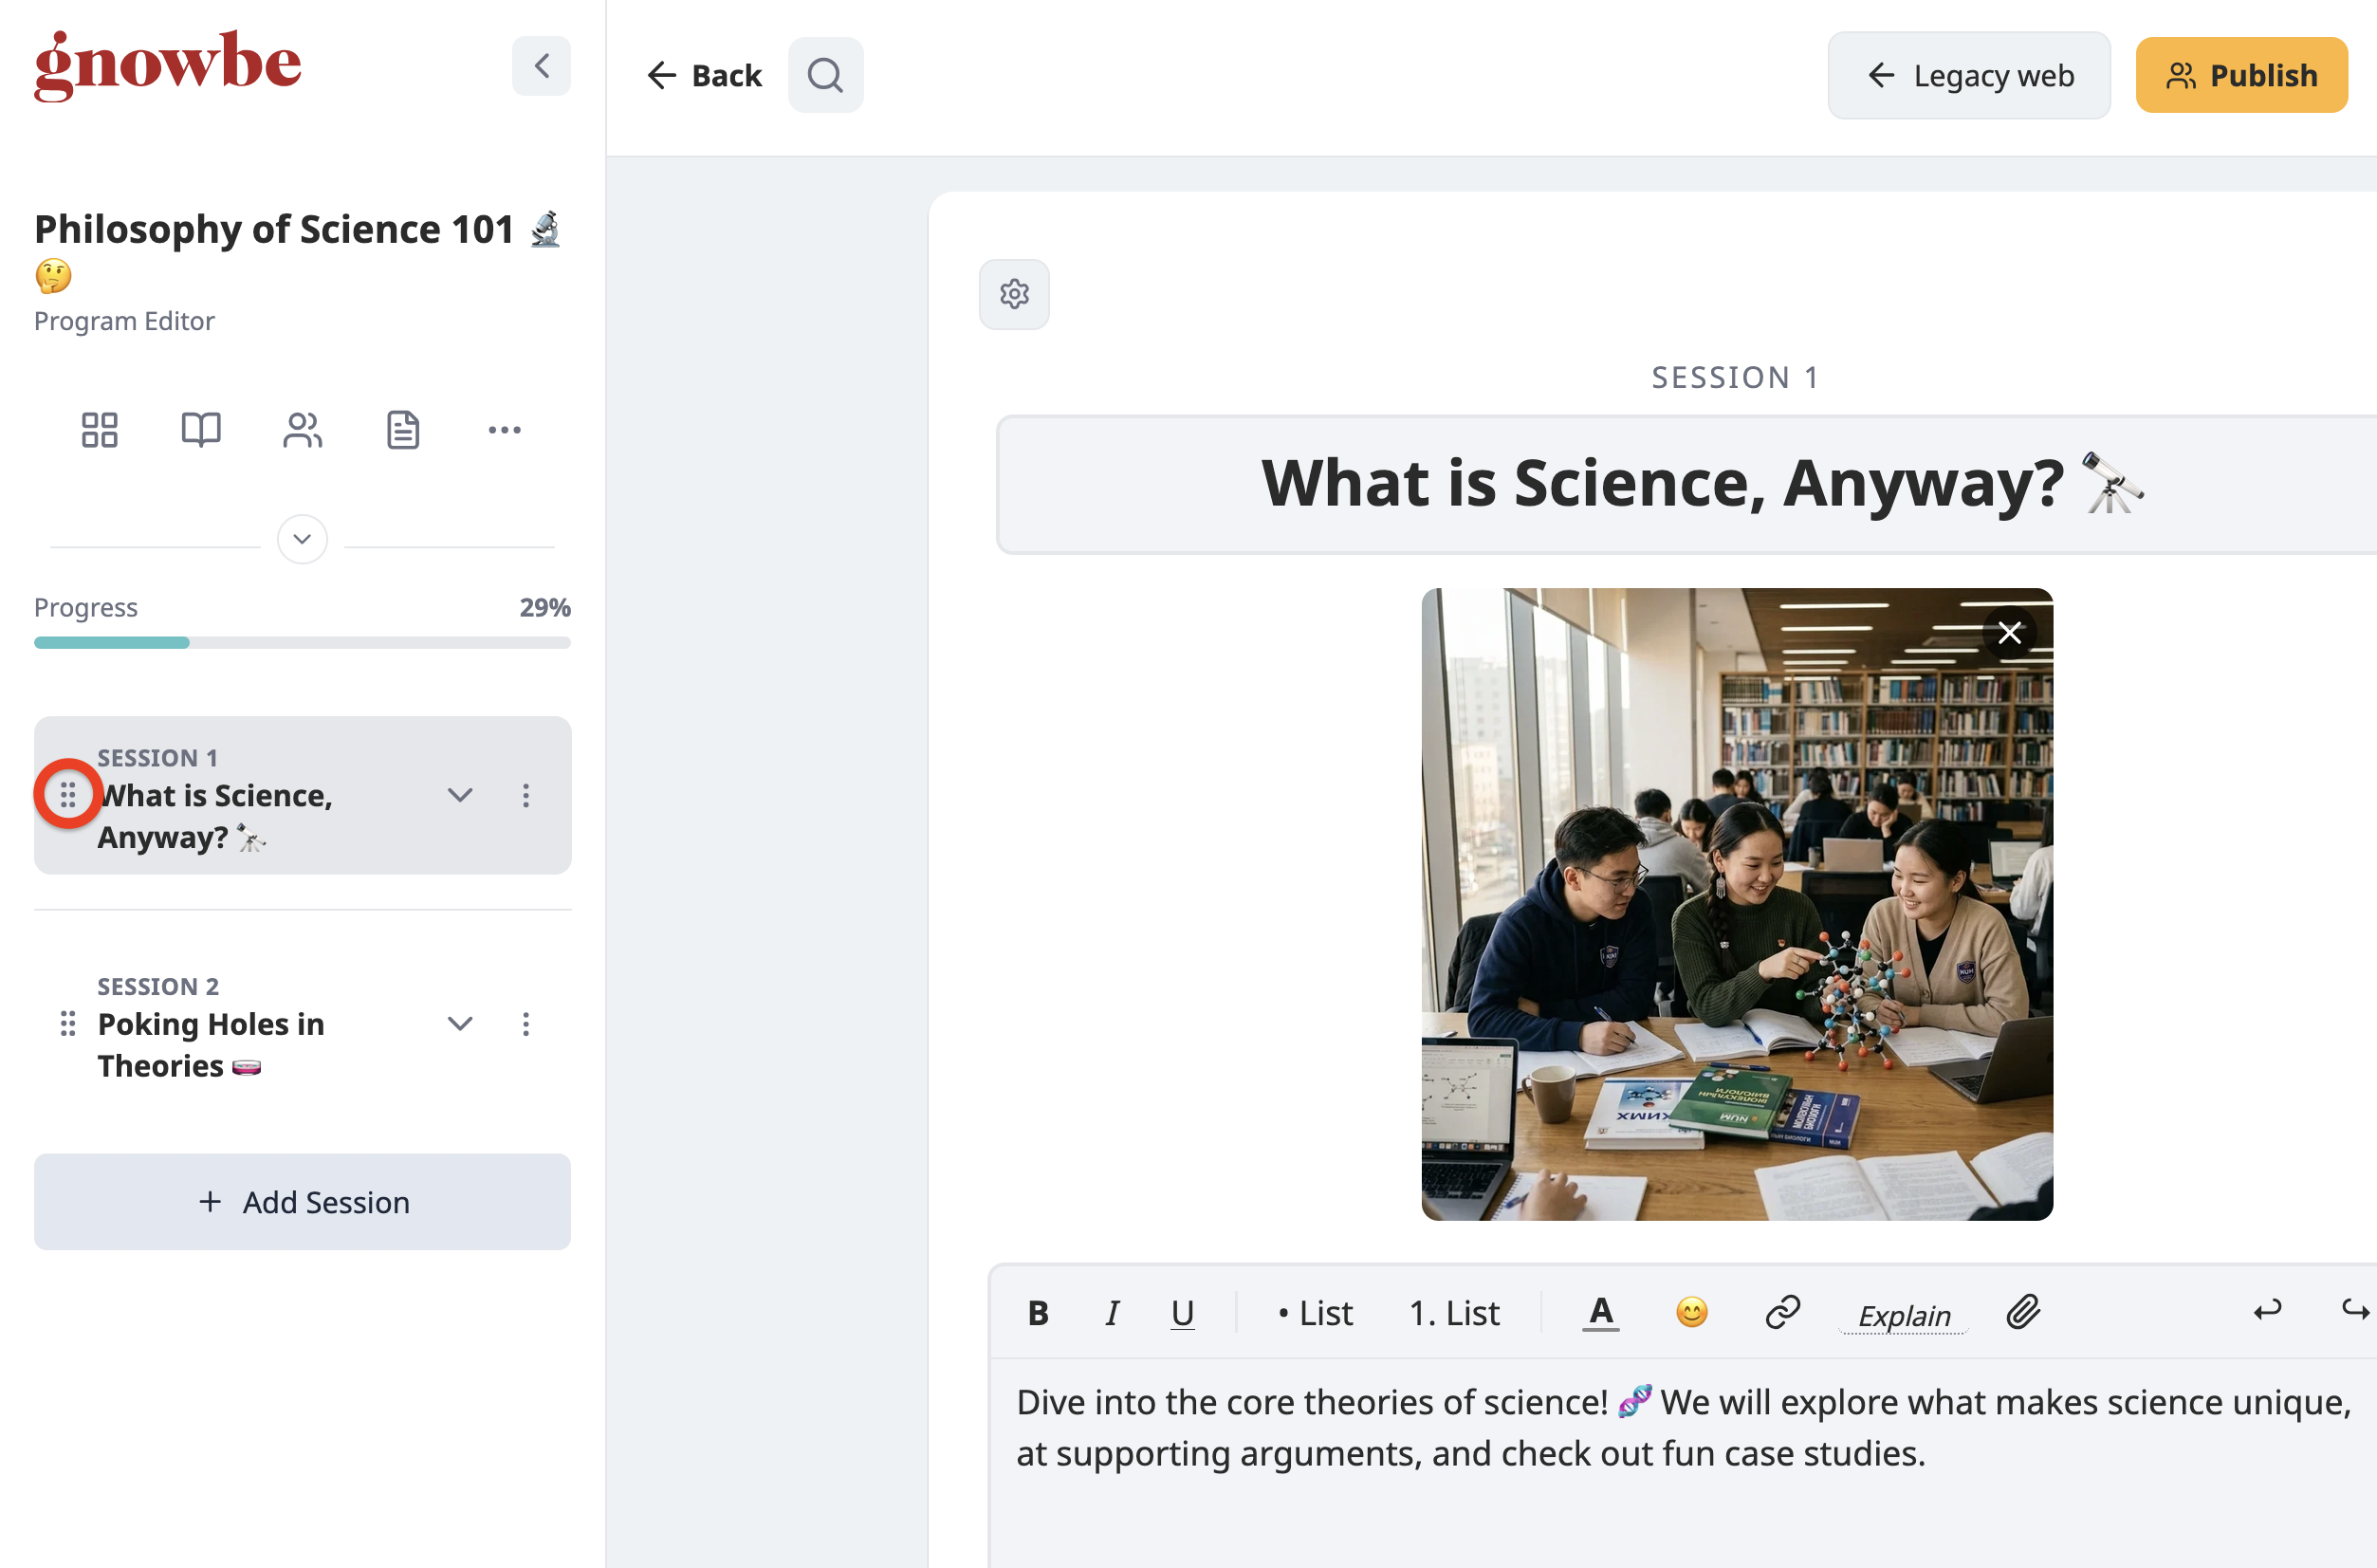
Task: Toggle italic formatting
Action: [x=1111, y=1312]
